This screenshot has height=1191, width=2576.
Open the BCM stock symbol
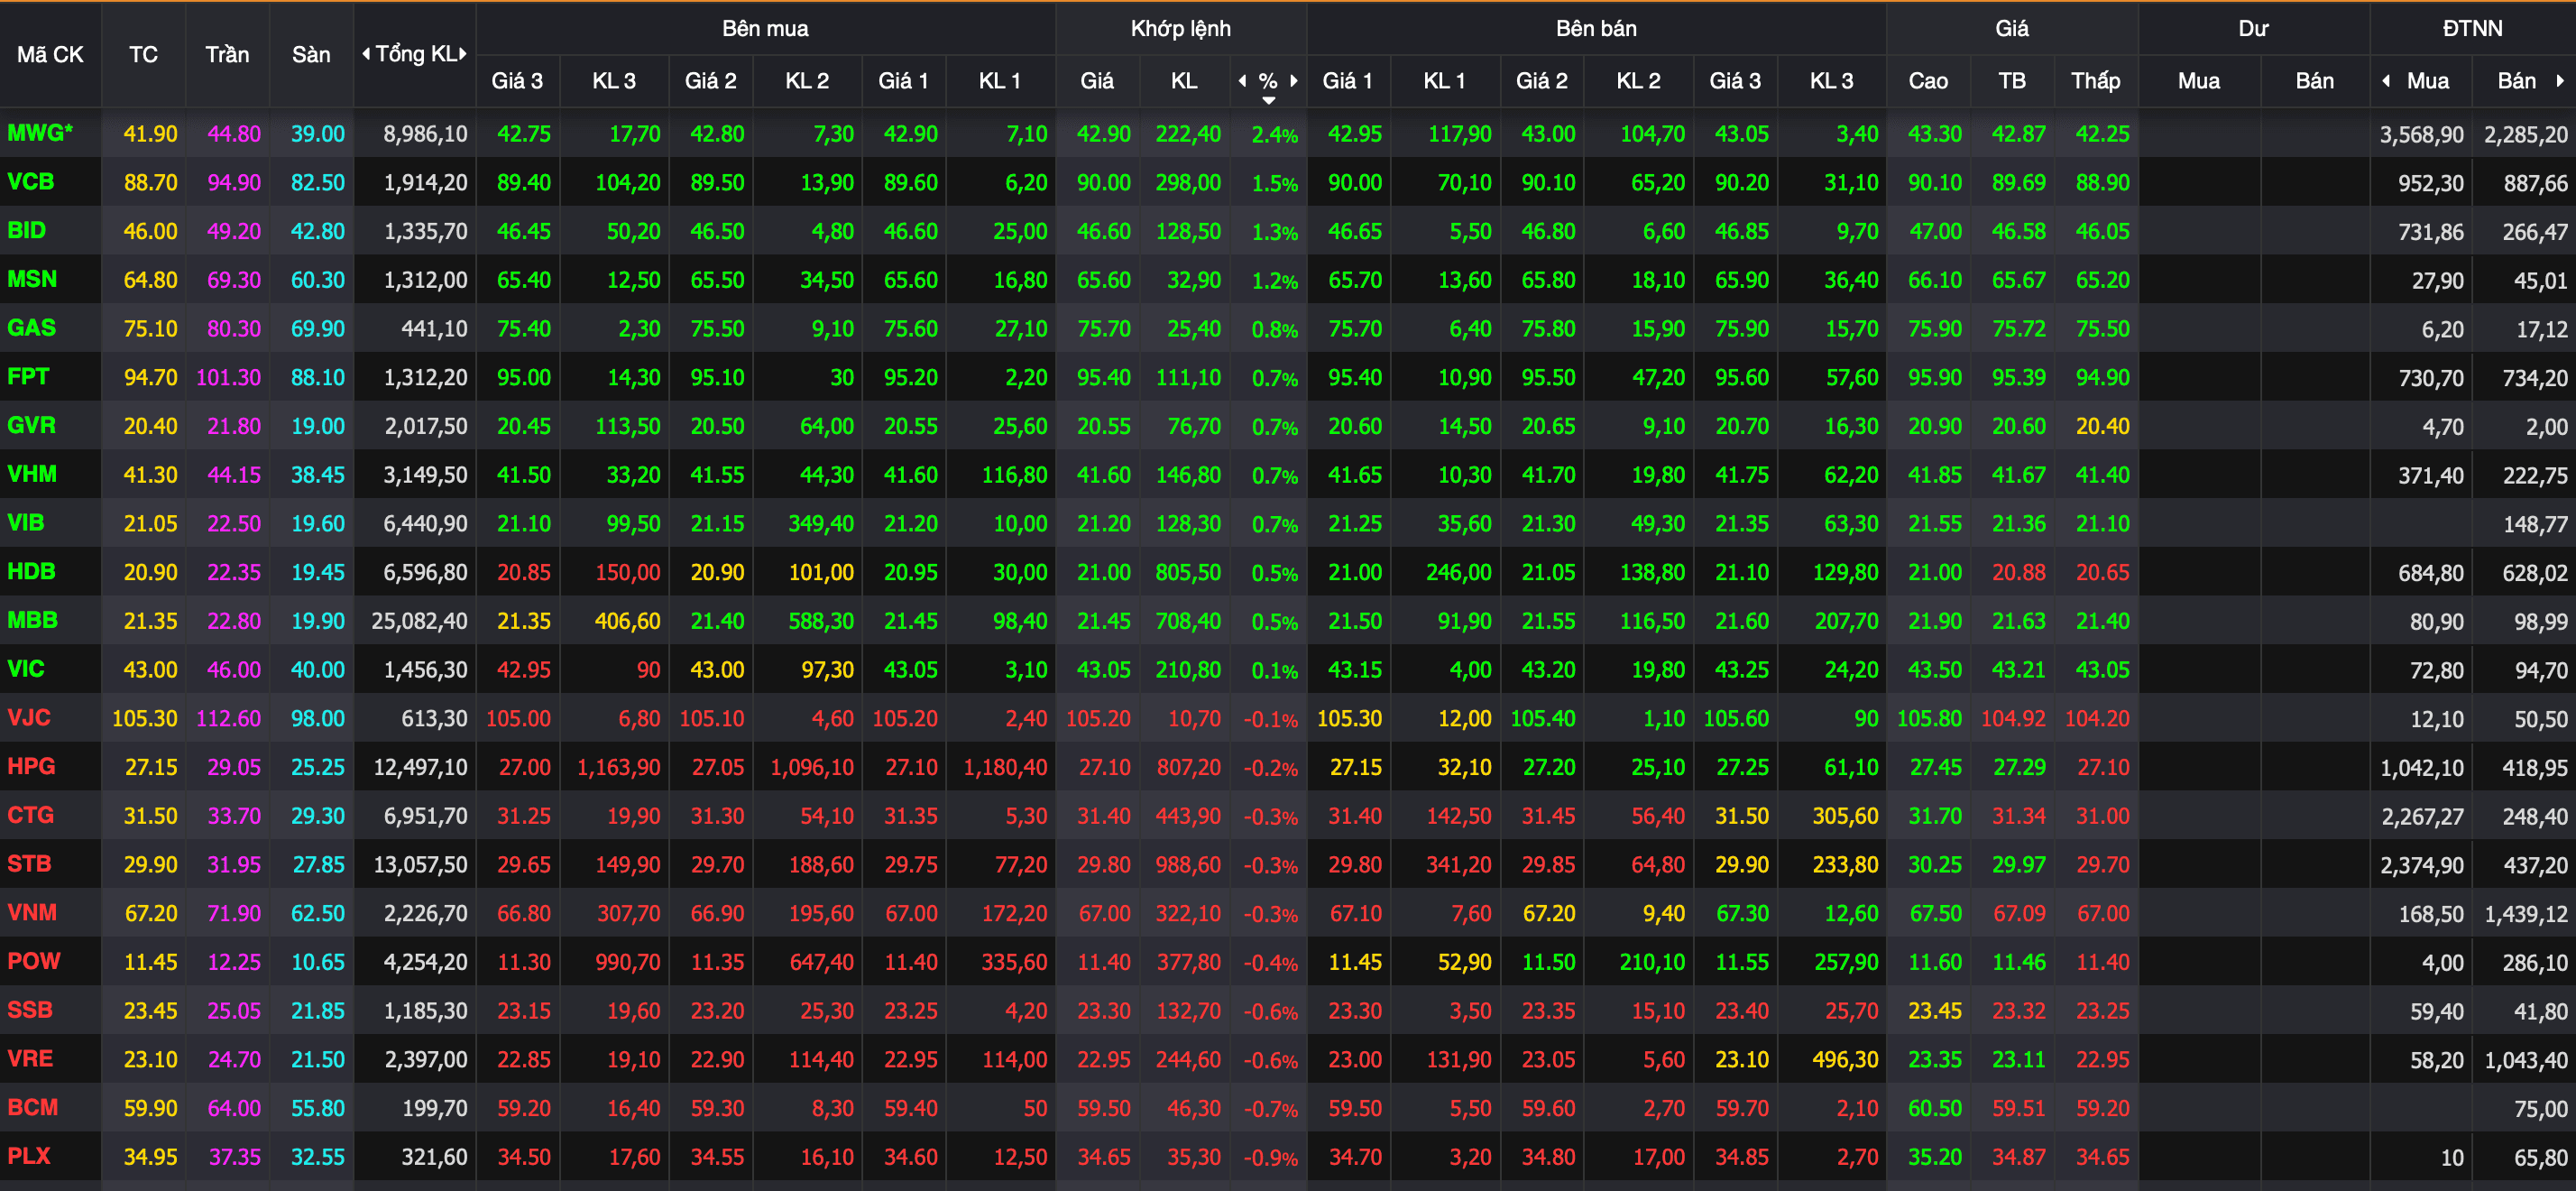tap(33, 1108)
